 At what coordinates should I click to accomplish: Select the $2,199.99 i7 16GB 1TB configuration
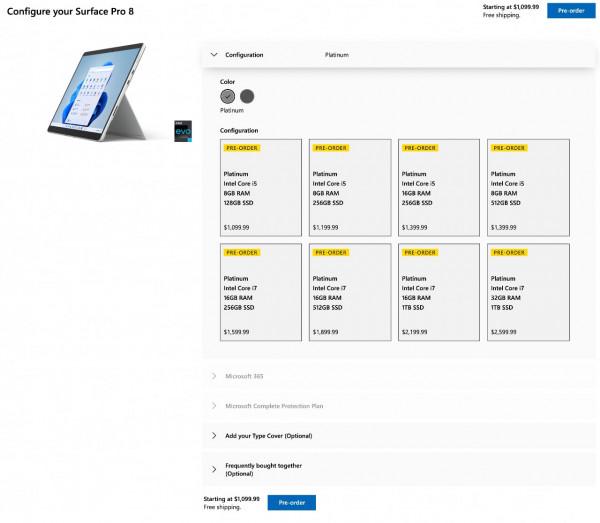click(438, 292)
